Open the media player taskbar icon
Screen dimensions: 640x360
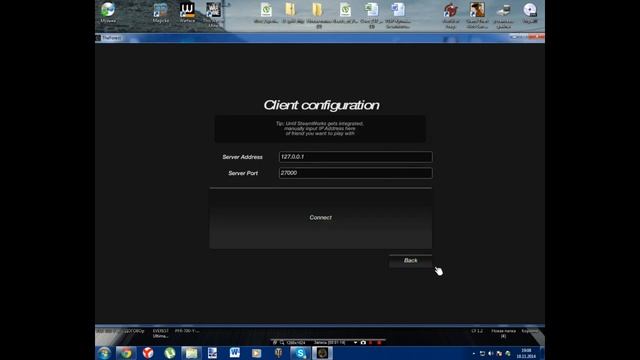point(256,353)
